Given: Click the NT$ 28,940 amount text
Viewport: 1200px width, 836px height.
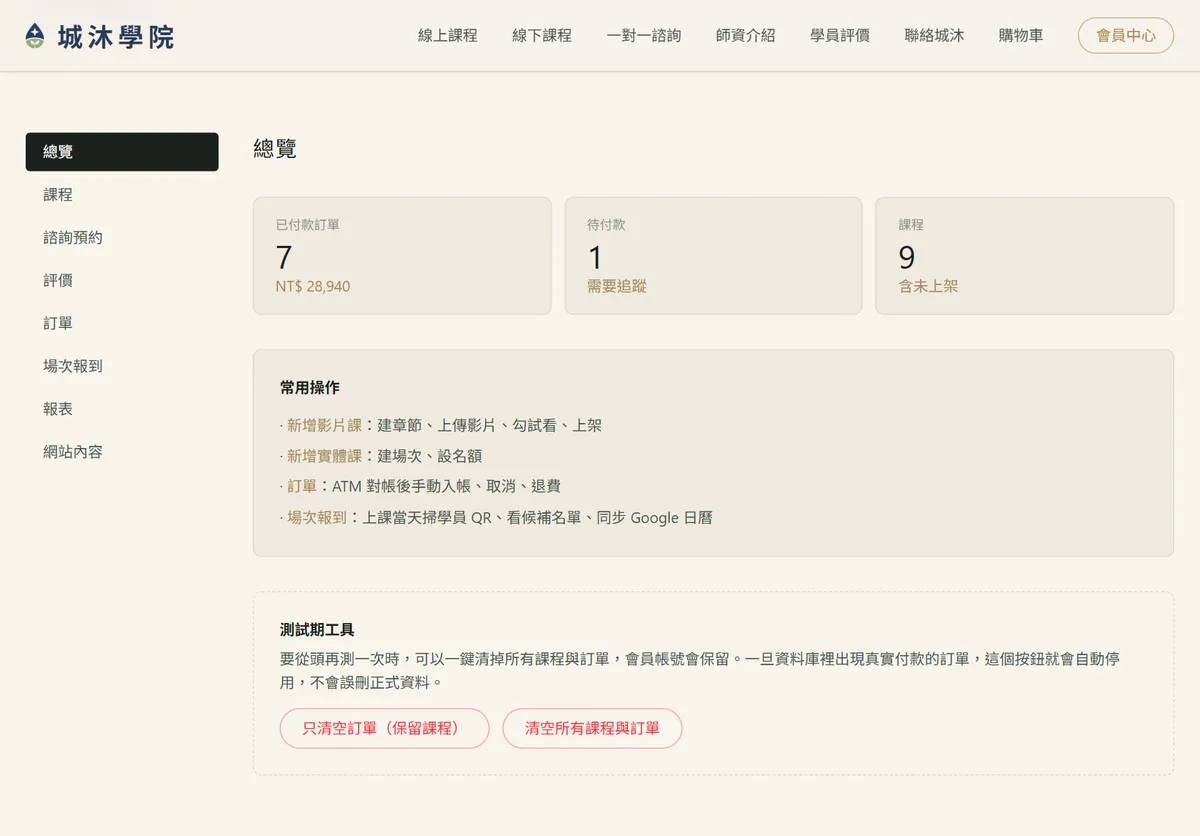Looking at the screenshot, I should [313, 287].
